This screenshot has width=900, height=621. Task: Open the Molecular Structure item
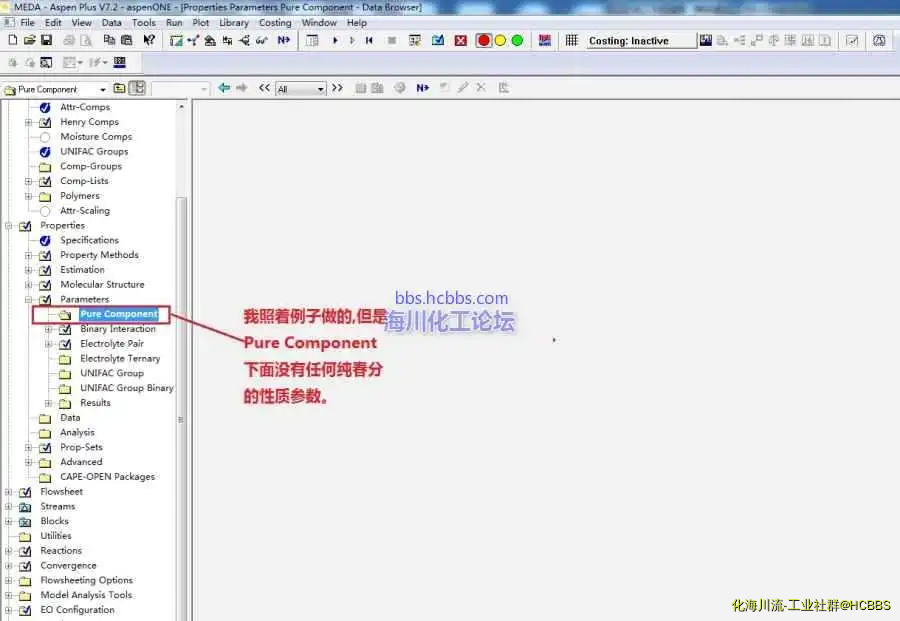point(102,285)
